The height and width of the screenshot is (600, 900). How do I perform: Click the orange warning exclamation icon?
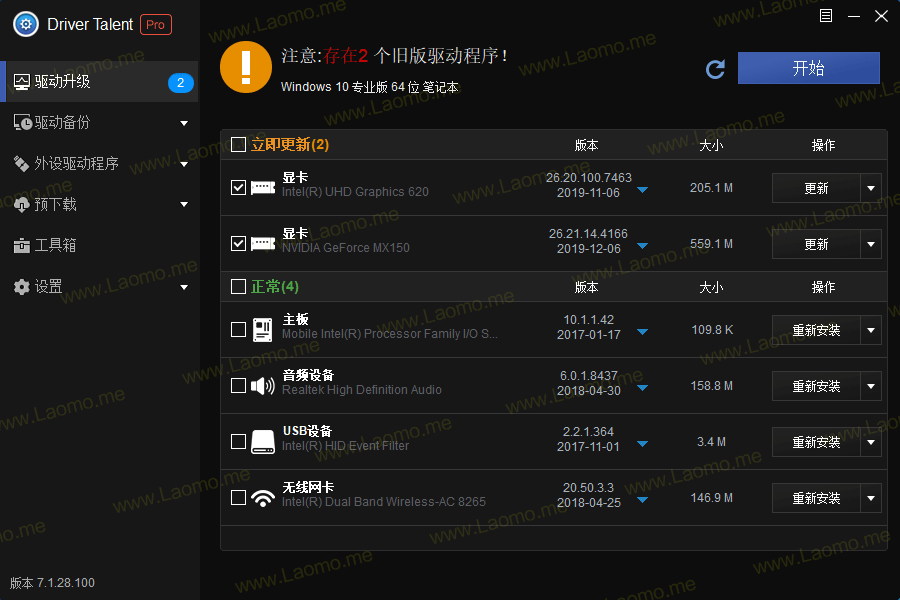[246, 67]
